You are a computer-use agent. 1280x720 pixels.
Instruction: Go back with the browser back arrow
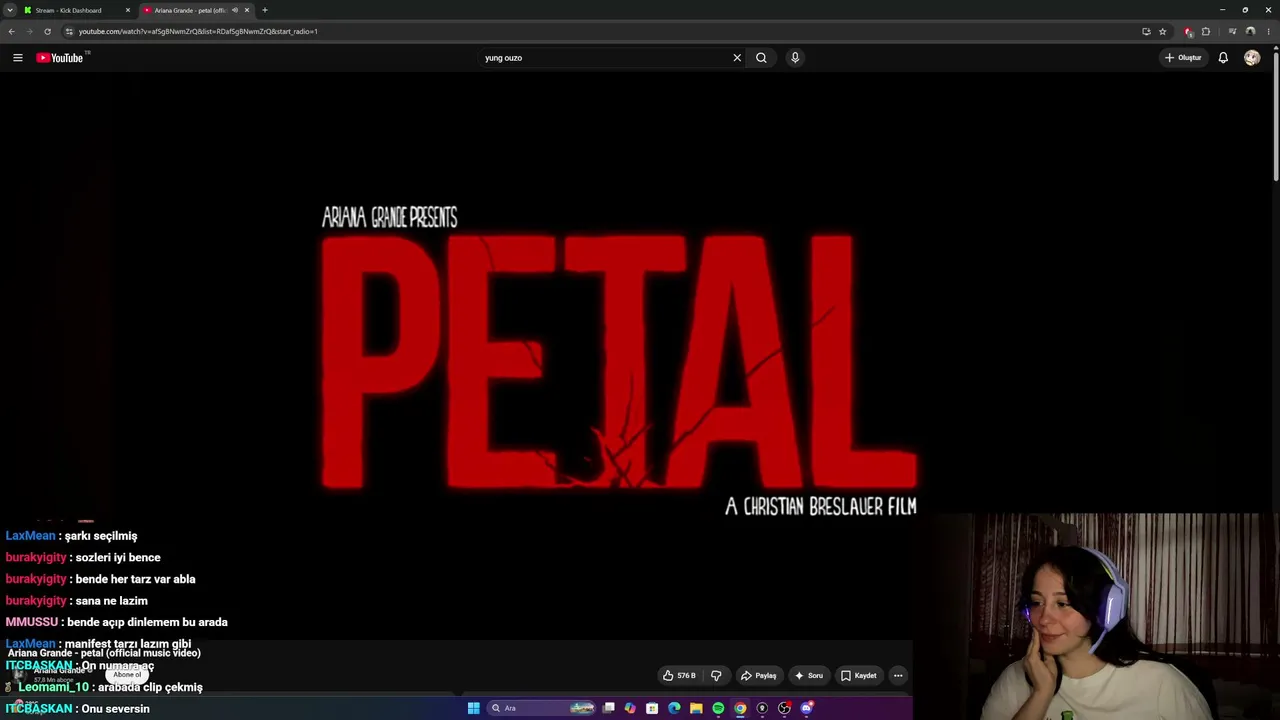pyautogui.click(x=12, y=31)
